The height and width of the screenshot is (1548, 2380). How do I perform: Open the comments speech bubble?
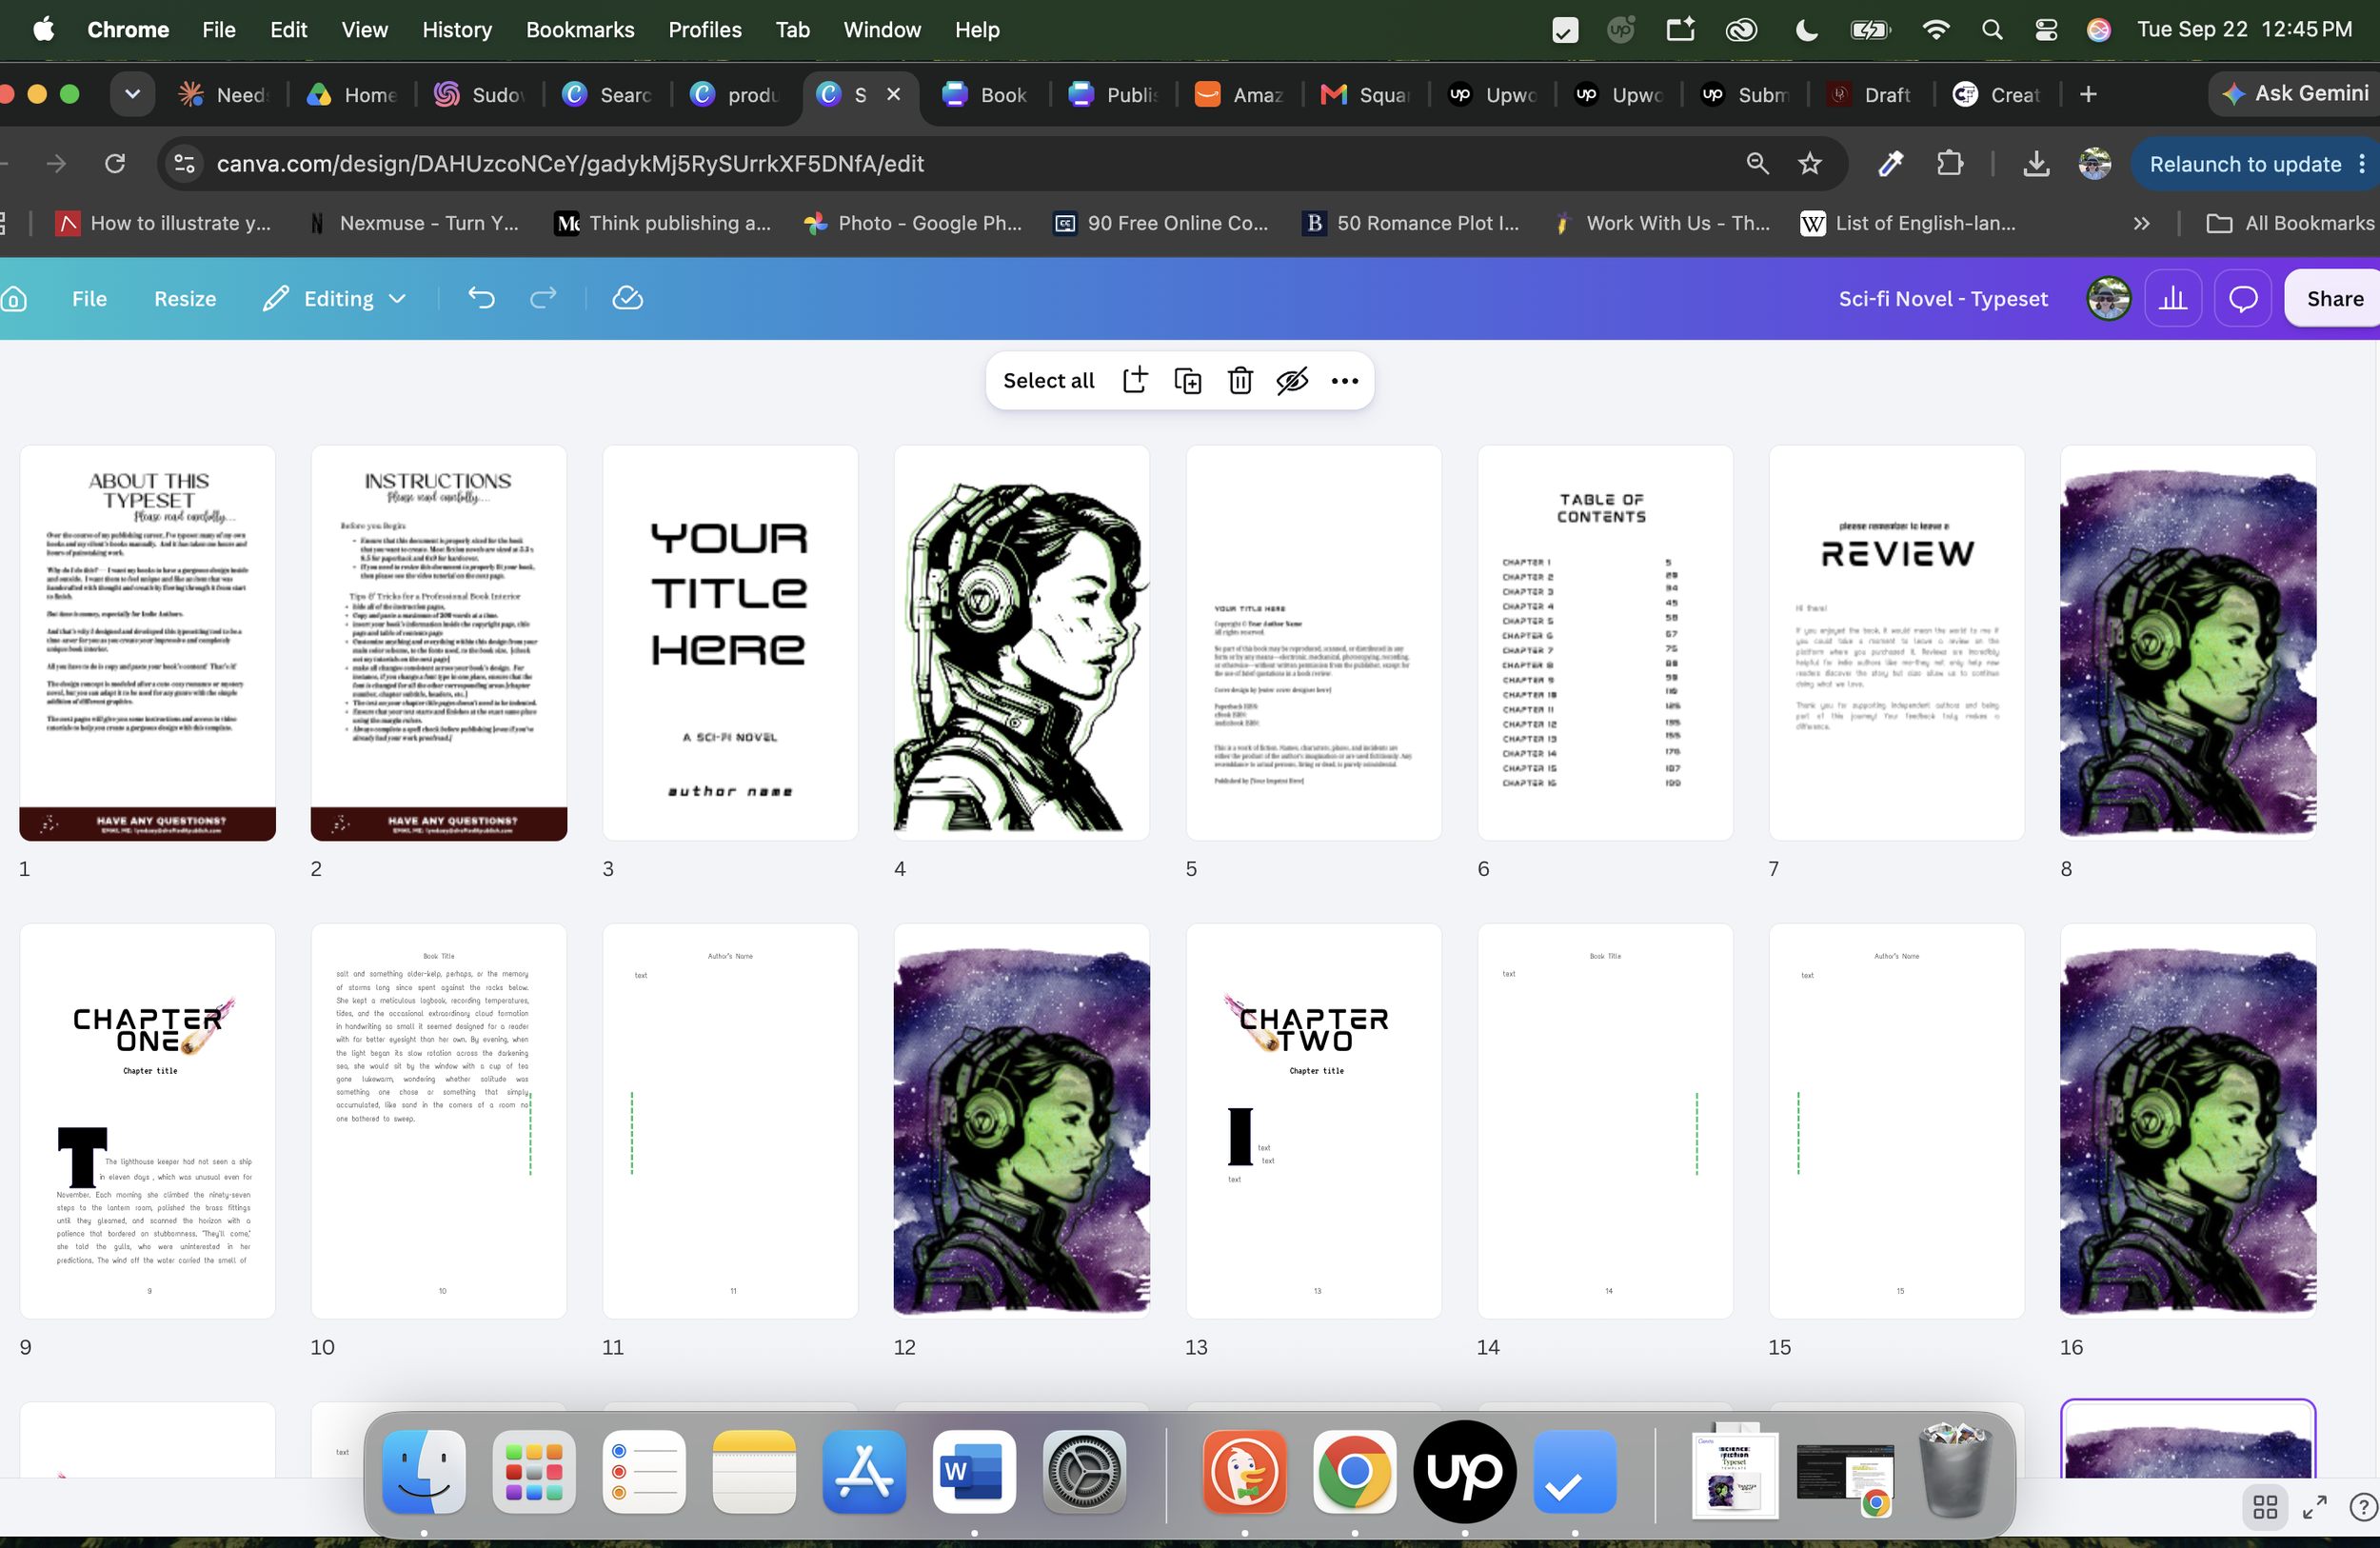coord(2243,298)
